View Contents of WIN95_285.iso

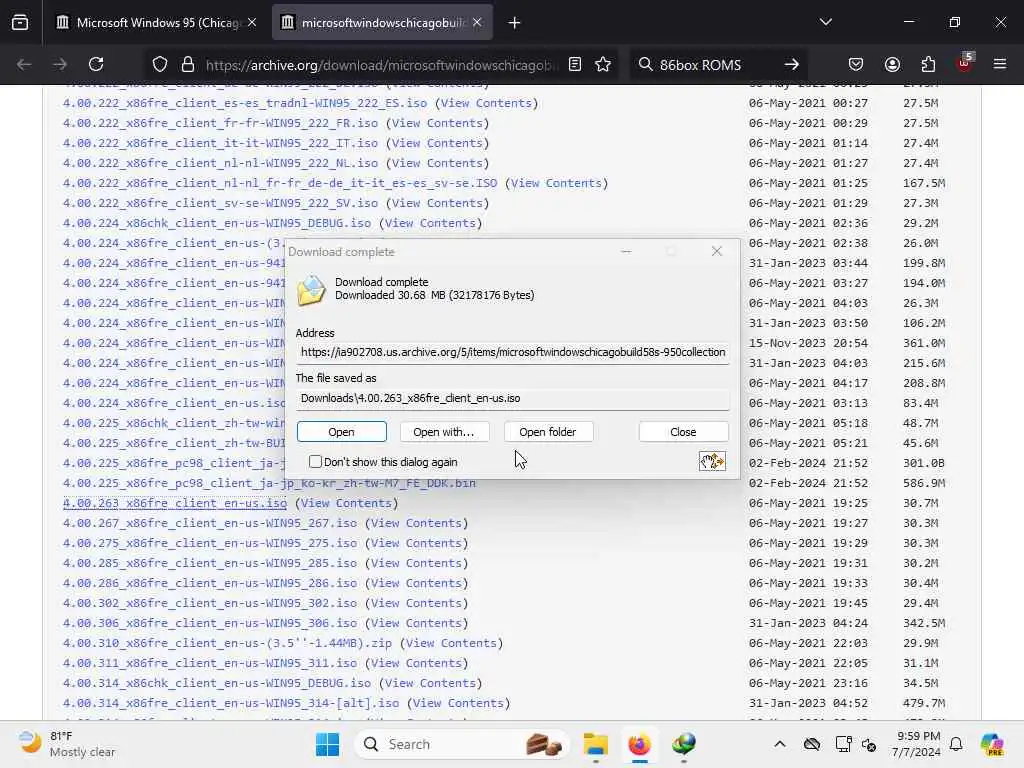pos(416,563)
